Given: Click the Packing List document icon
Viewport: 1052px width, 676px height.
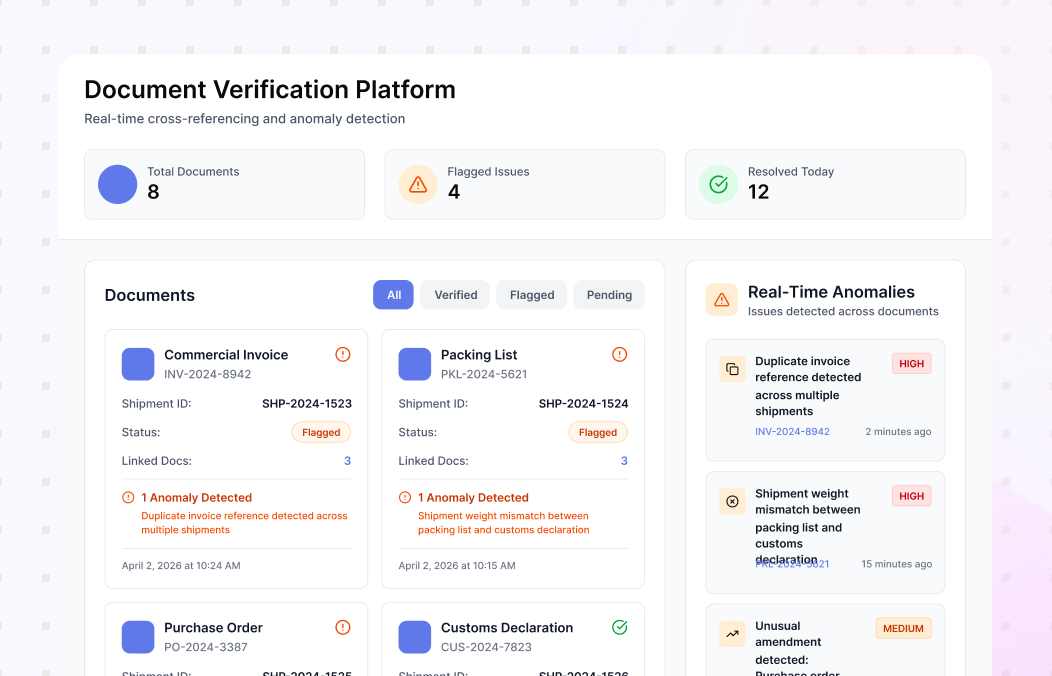Looking at the screenshot, I should coord(415,364).
